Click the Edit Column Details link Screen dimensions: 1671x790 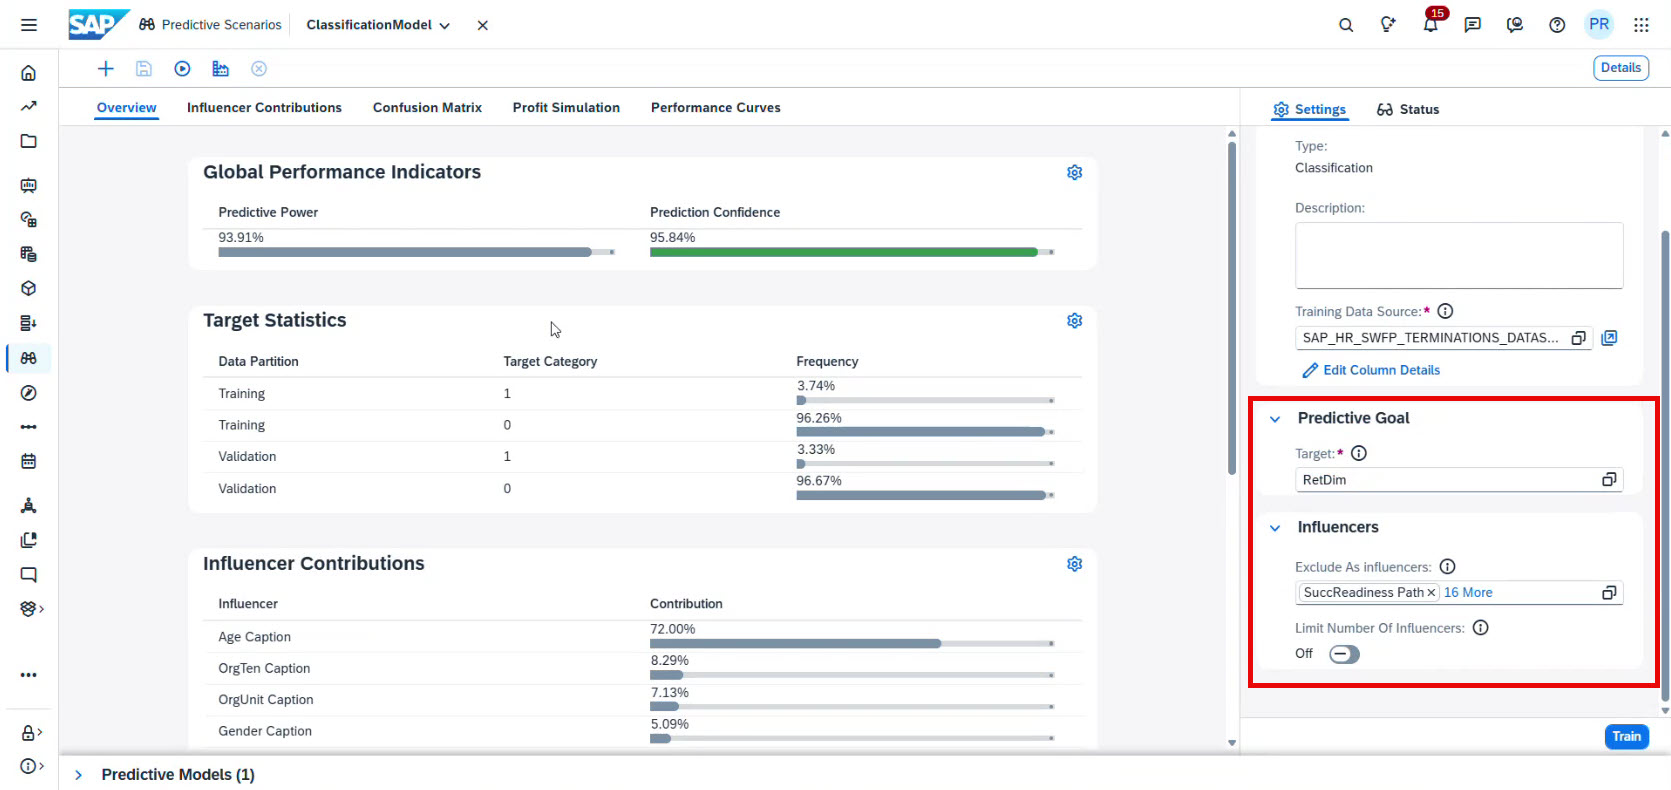1381,370
